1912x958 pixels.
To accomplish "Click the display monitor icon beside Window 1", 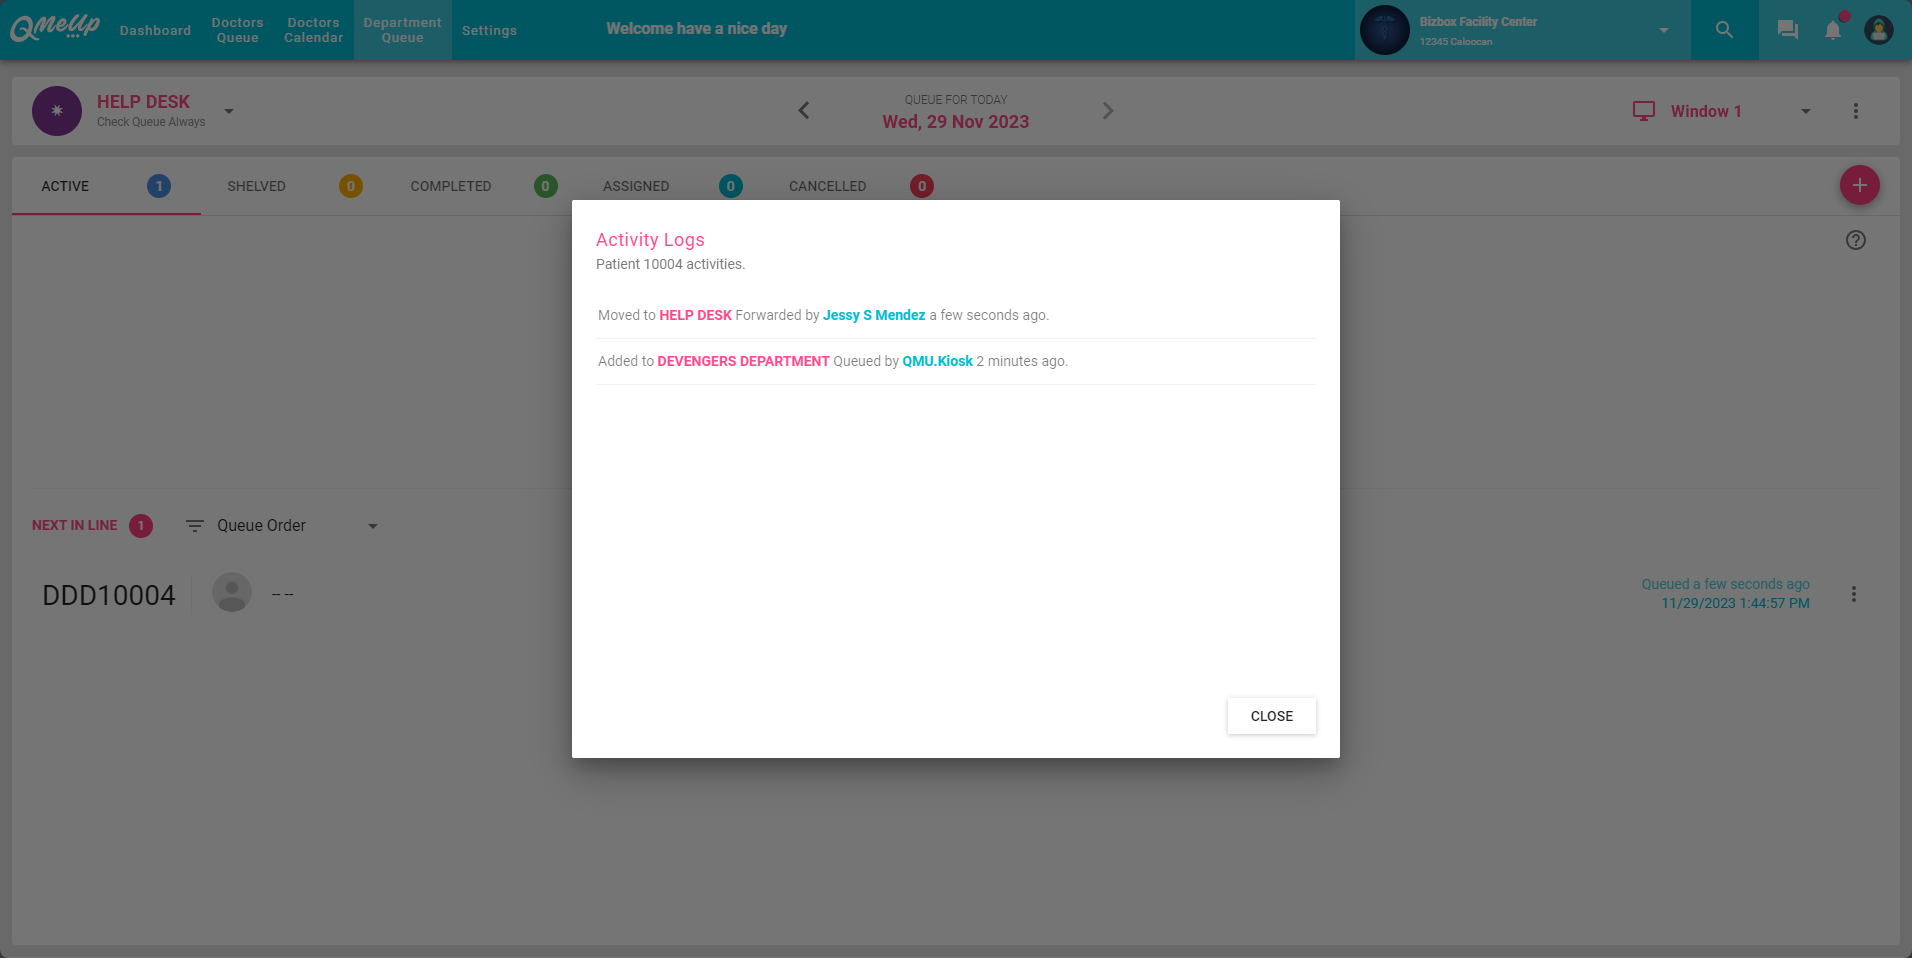I will pyautogui.click(x=1642, y=111).
